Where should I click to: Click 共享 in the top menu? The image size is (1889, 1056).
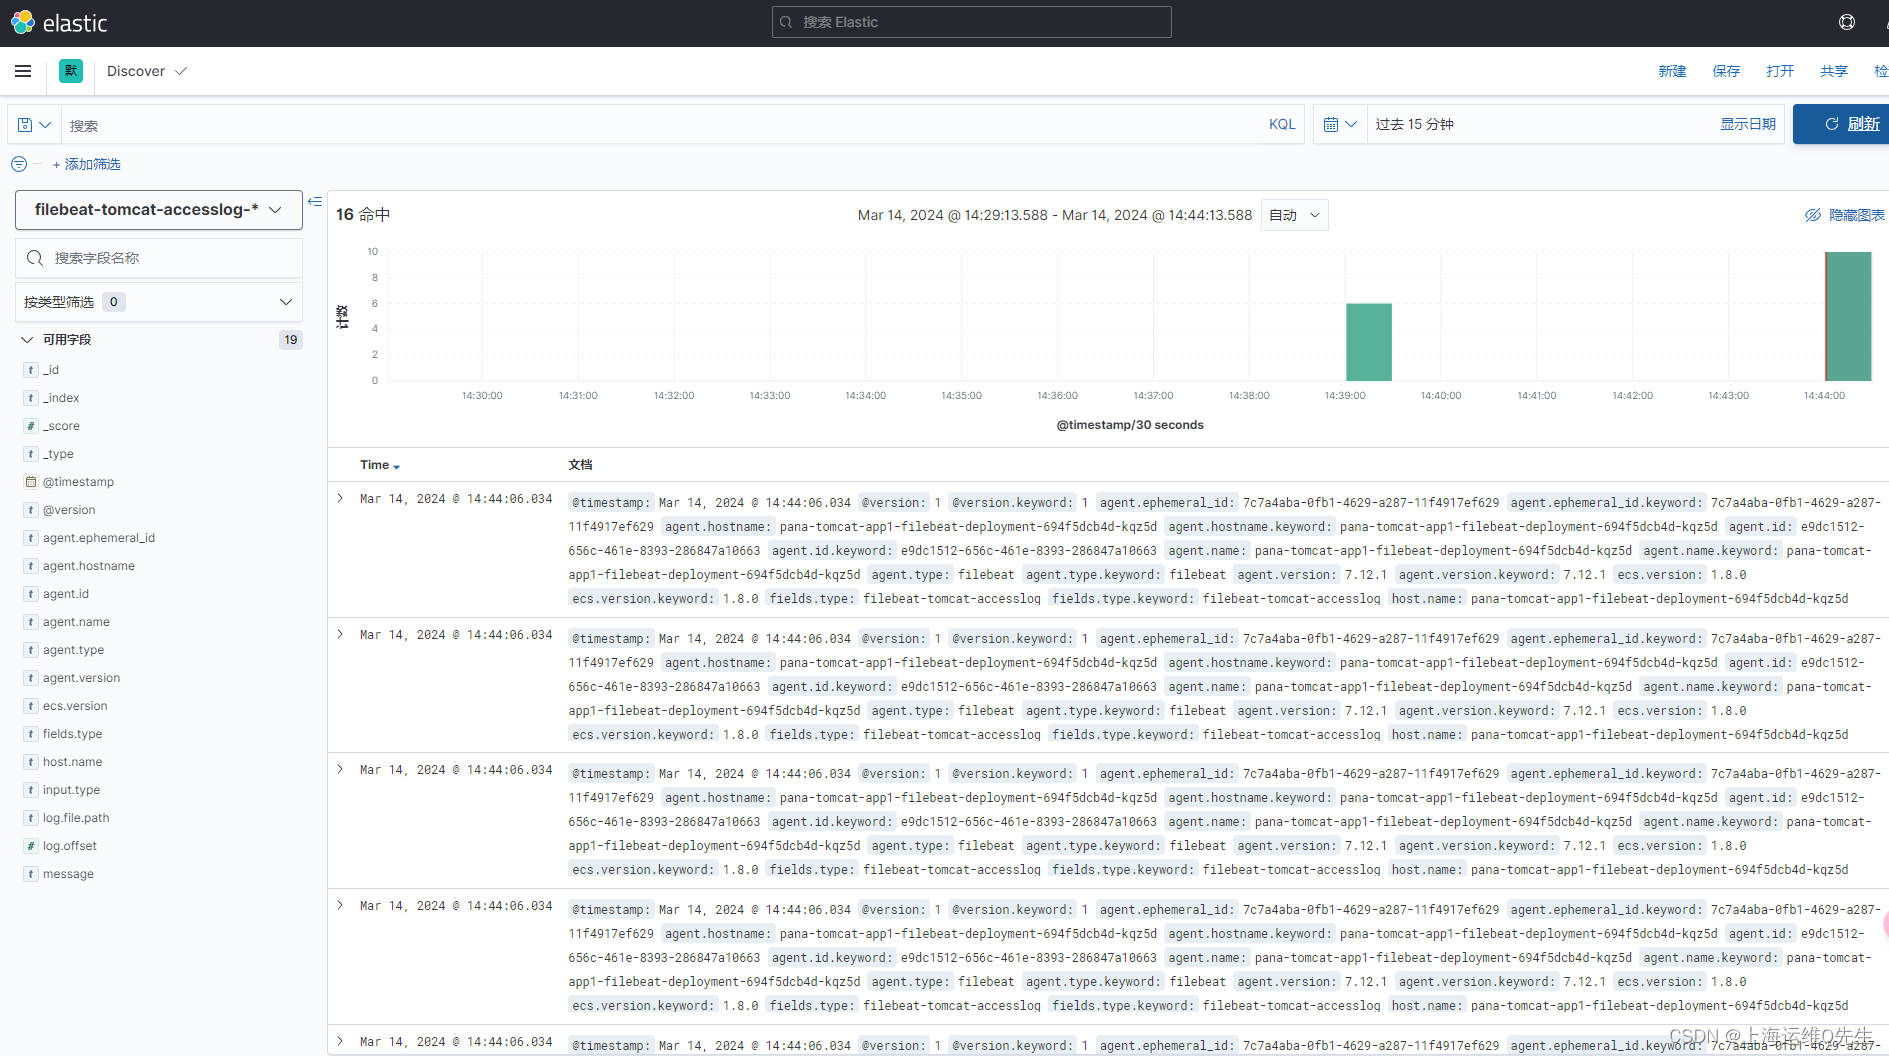click(x=1834, y=71)
